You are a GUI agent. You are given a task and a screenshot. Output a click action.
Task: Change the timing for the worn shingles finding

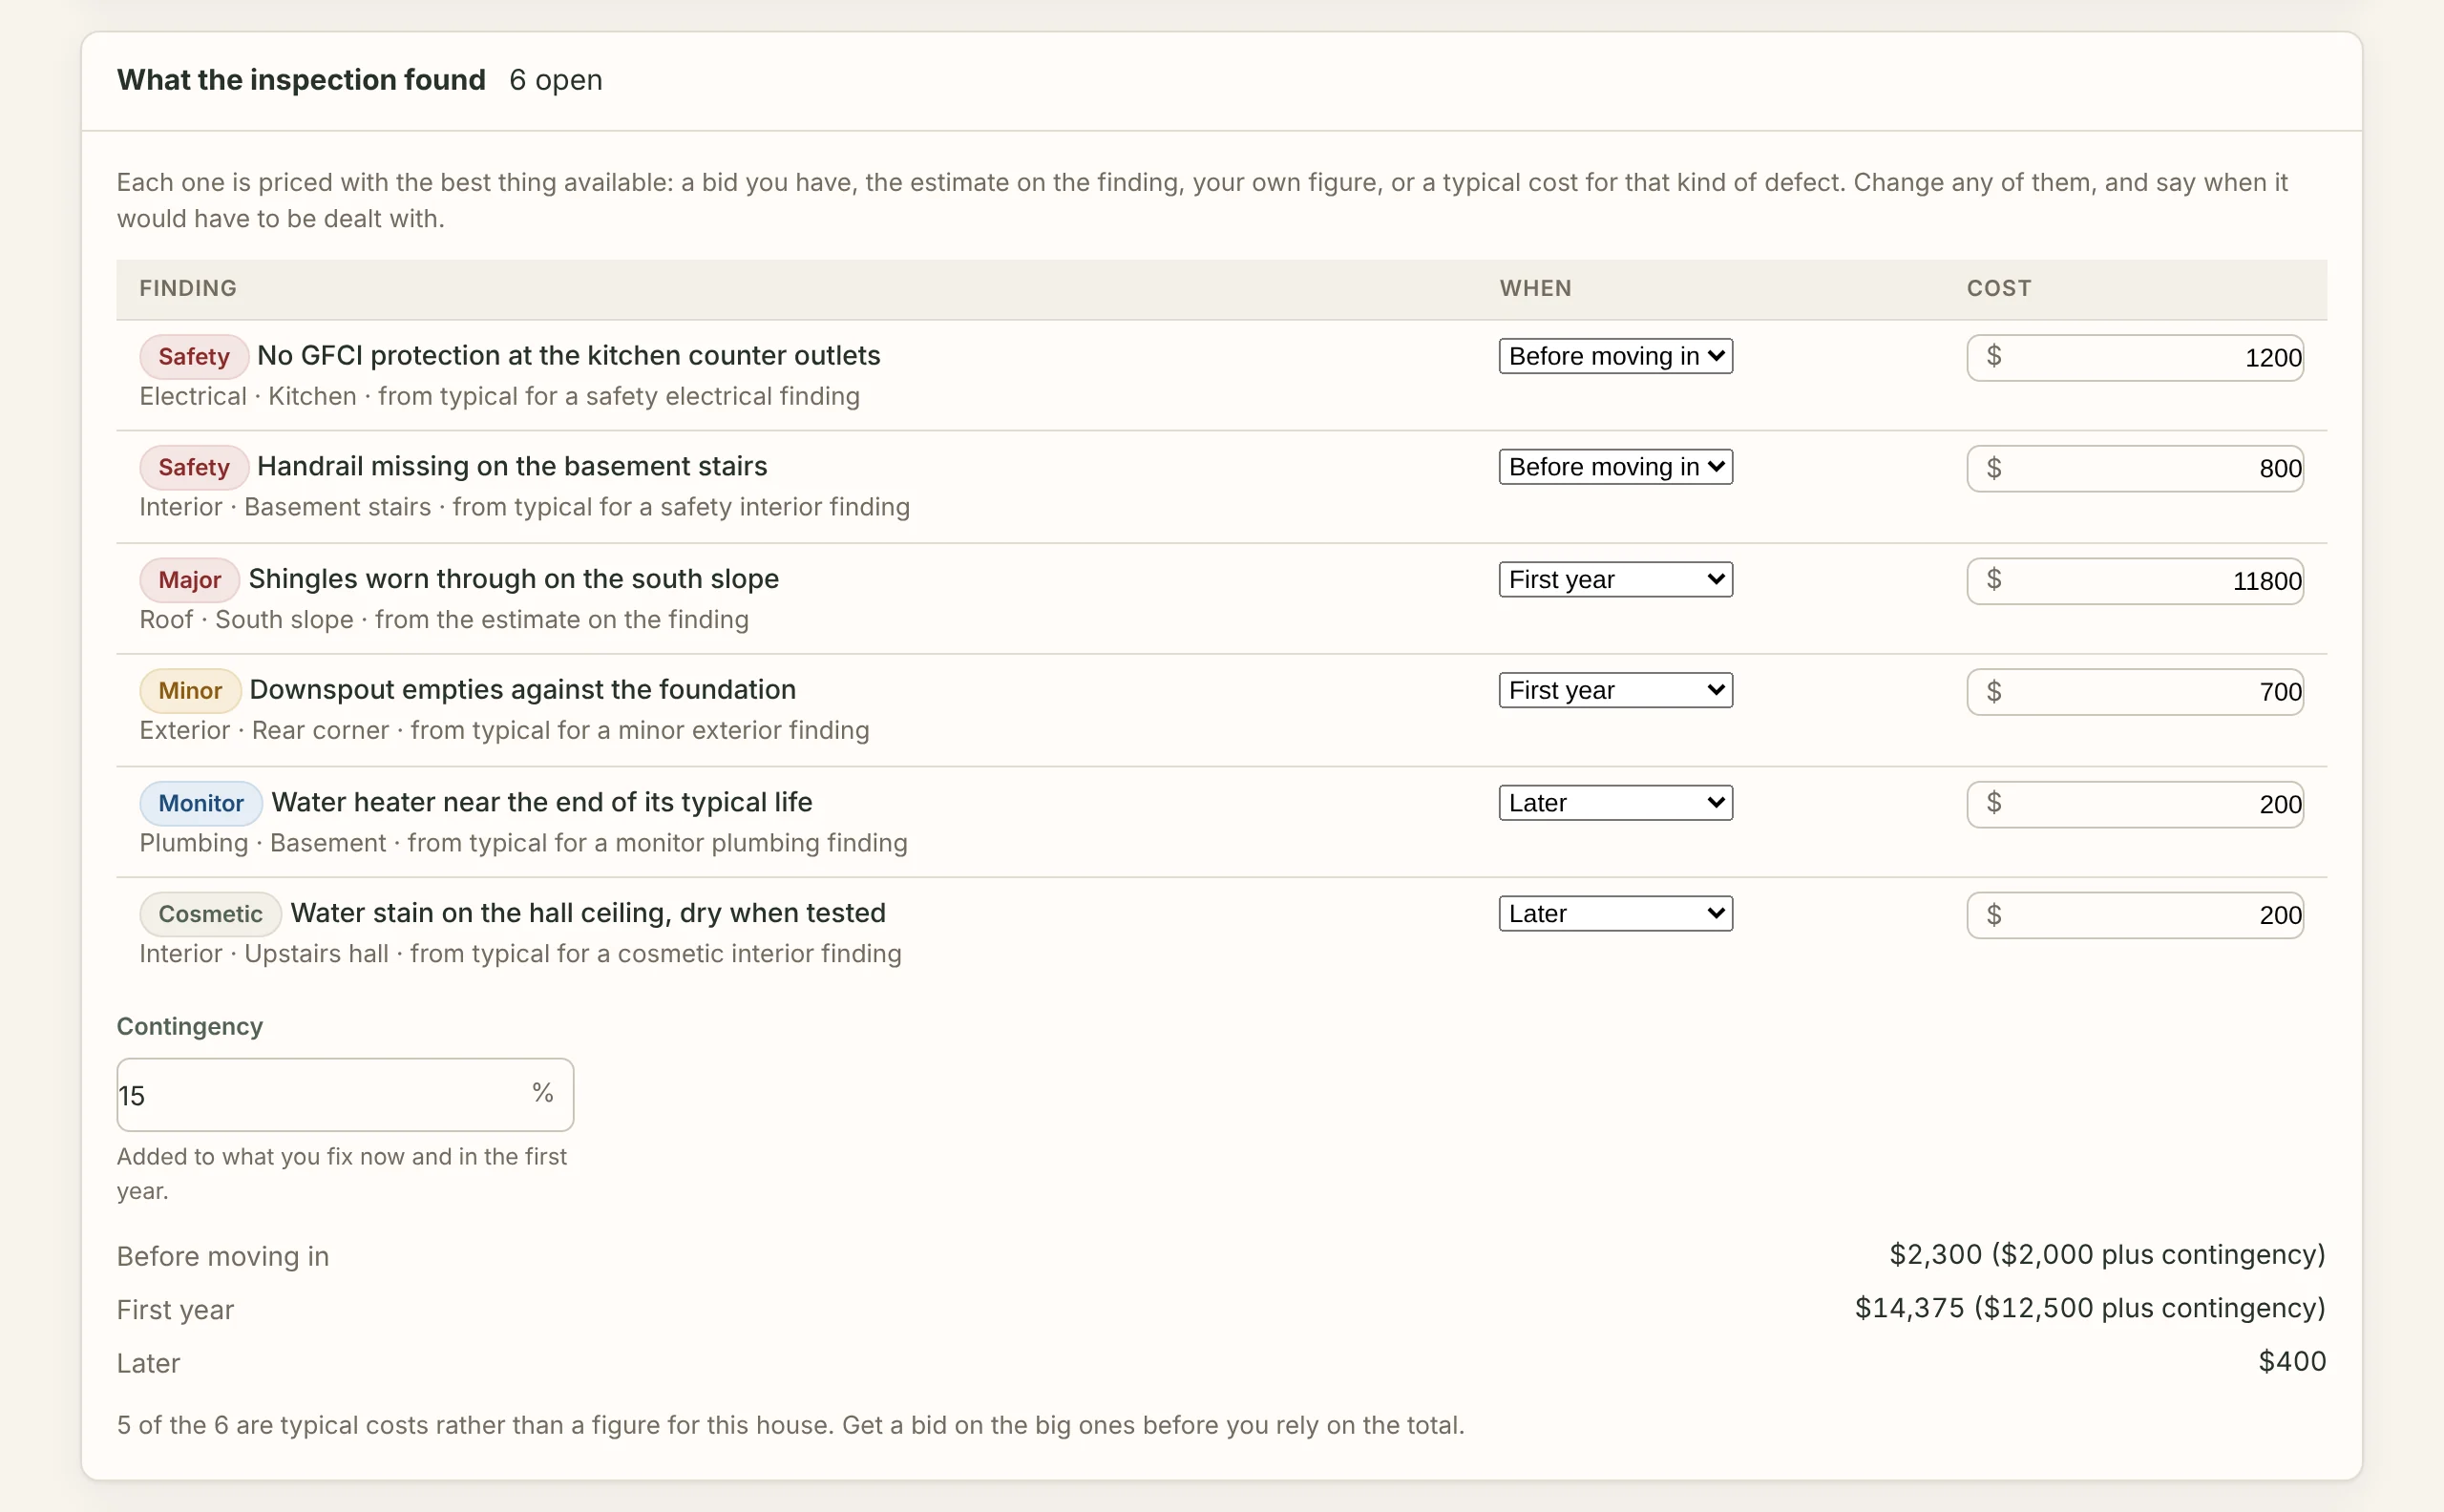[1615, 579]
